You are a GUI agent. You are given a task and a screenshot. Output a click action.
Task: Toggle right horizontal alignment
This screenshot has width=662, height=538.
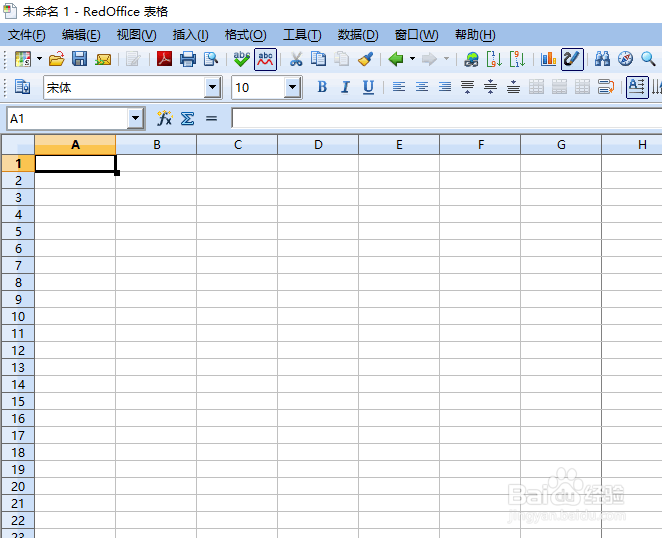tap(445, 87)
